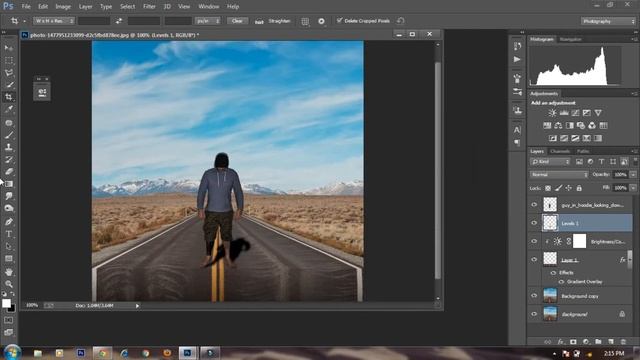
Task: Click the foreground color swatch
Action: [6, 303]
